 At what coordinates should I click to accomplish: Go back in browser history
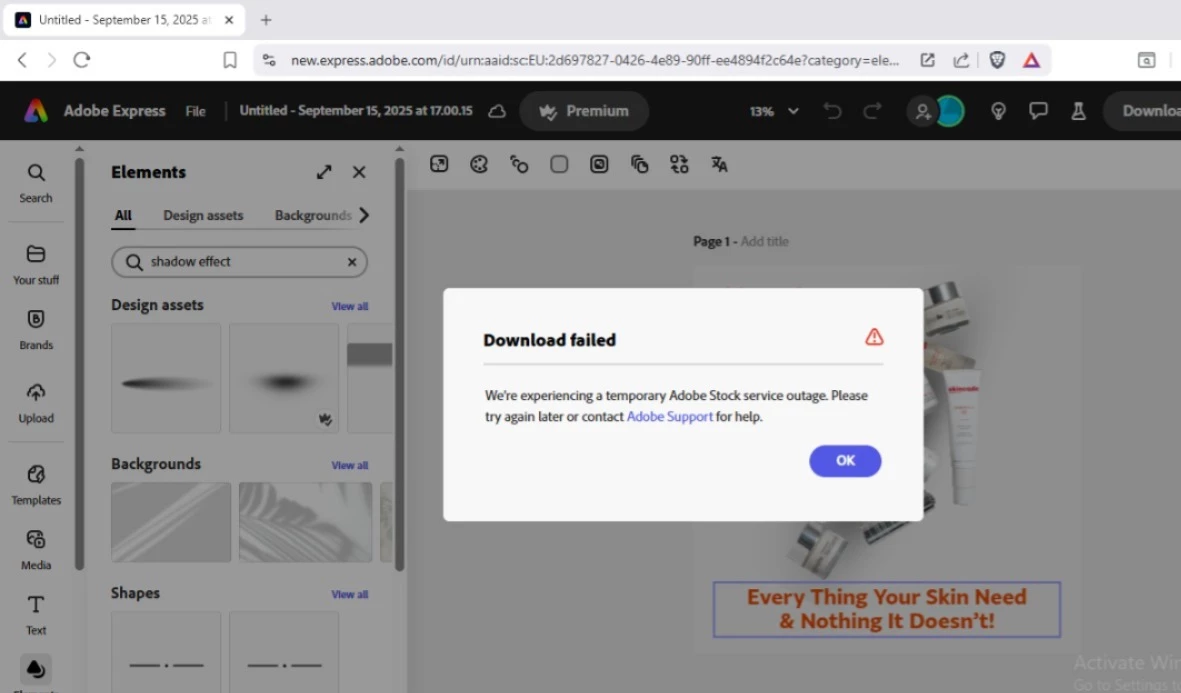click(x=23, y=60)
